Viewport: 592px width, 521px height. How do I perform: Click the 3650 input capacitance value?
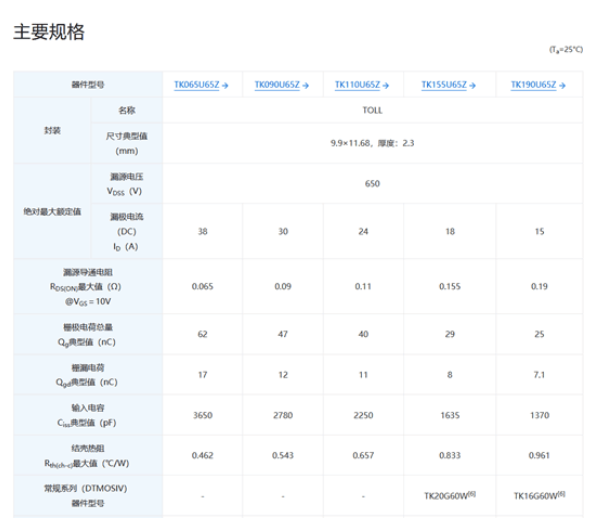[x=203, y=415]
